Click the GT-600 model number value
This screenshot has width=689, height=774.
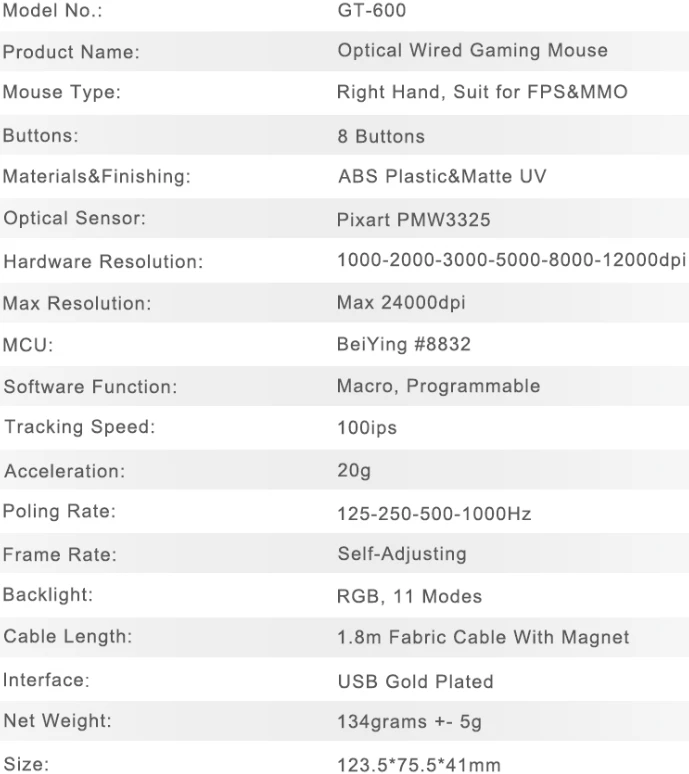click(372, 10)
